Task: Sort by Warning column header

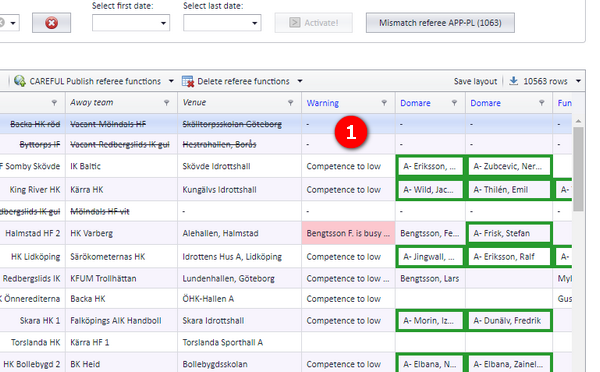Action: point(323,103)
